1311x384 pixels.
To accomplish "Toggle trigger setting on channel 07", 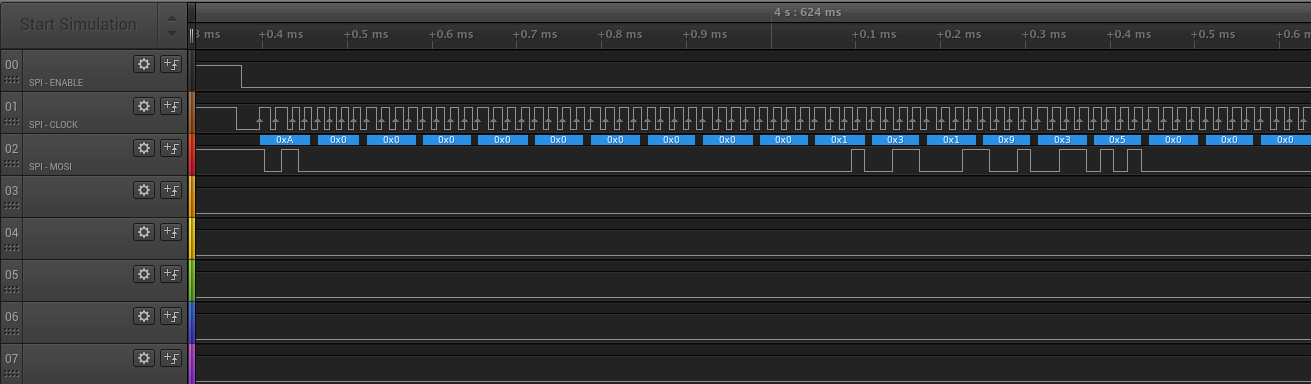I will click(171, 358).
